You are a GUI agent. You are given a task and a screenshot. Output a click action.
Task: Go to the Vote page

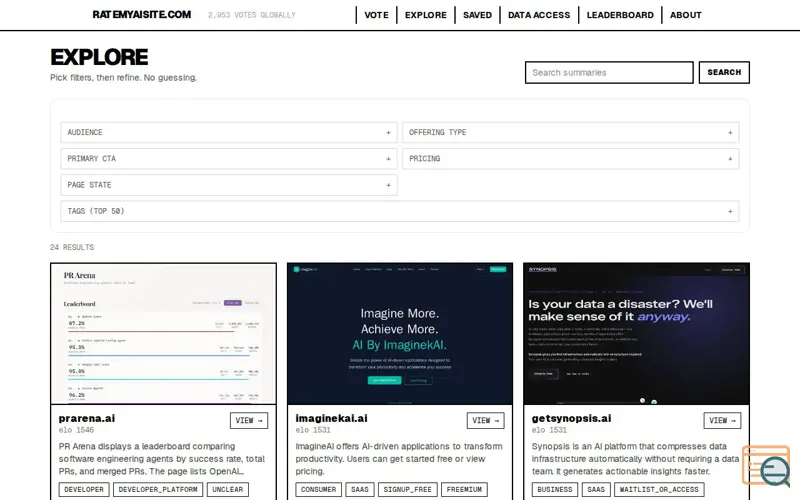coord(376,15)
